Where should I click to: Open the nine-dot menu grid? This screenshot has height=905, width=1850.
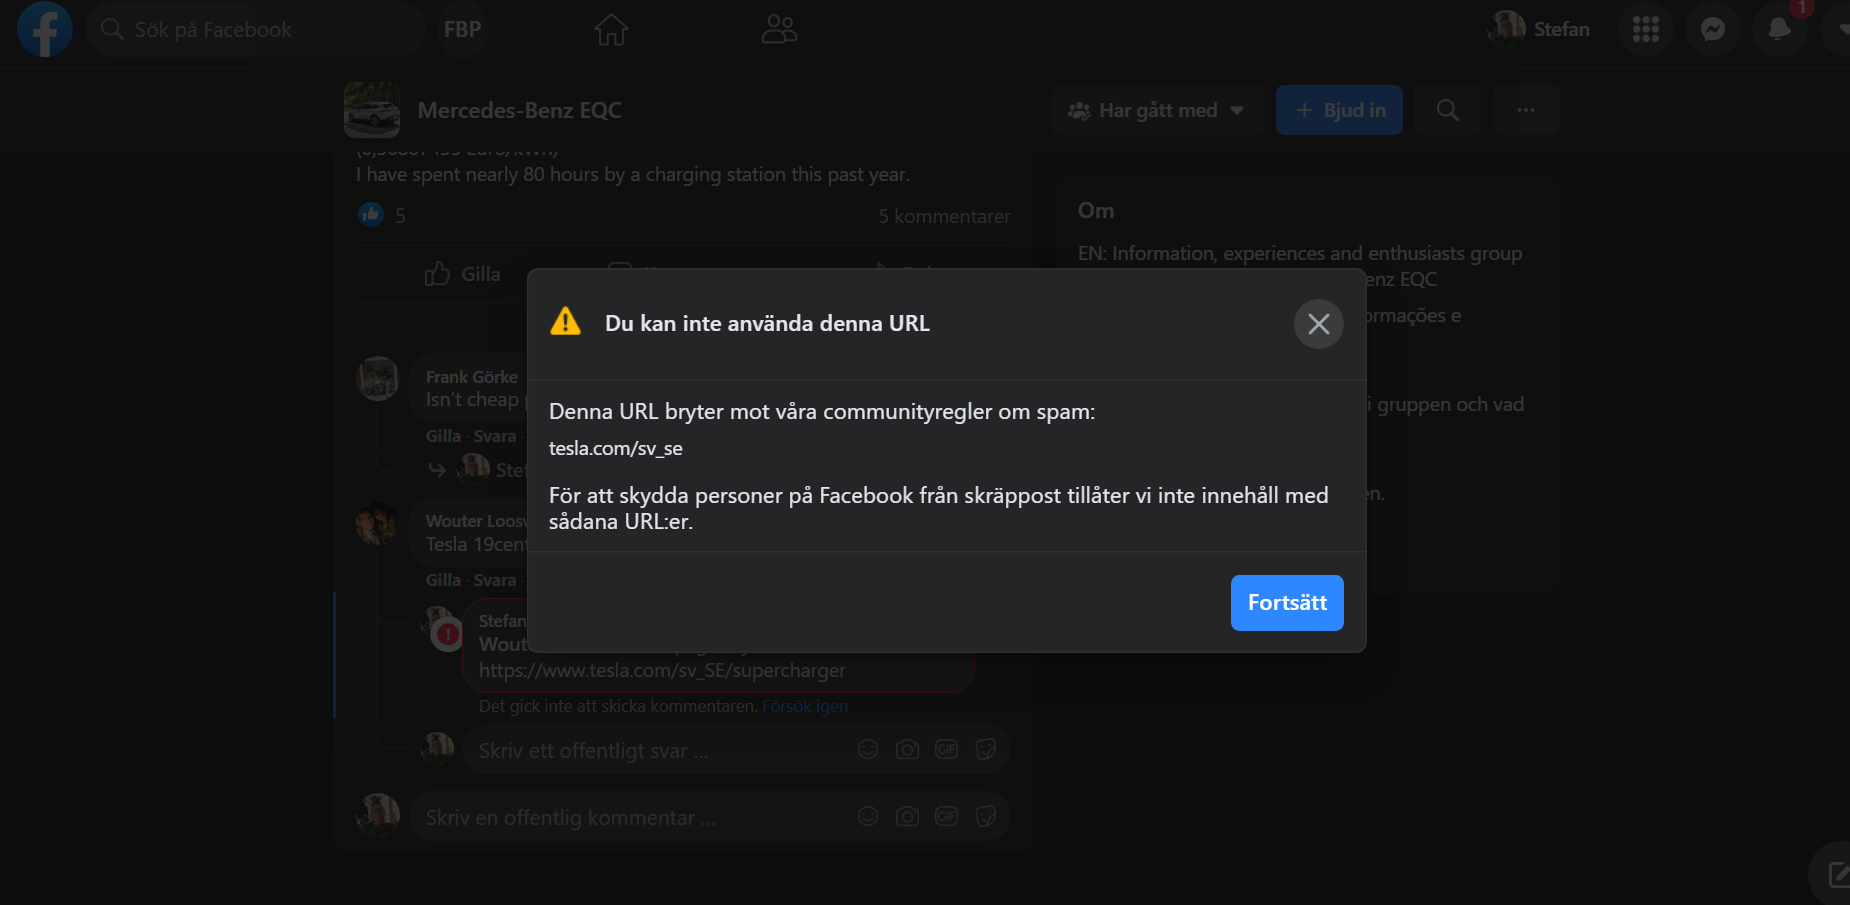pos(1646,29)
